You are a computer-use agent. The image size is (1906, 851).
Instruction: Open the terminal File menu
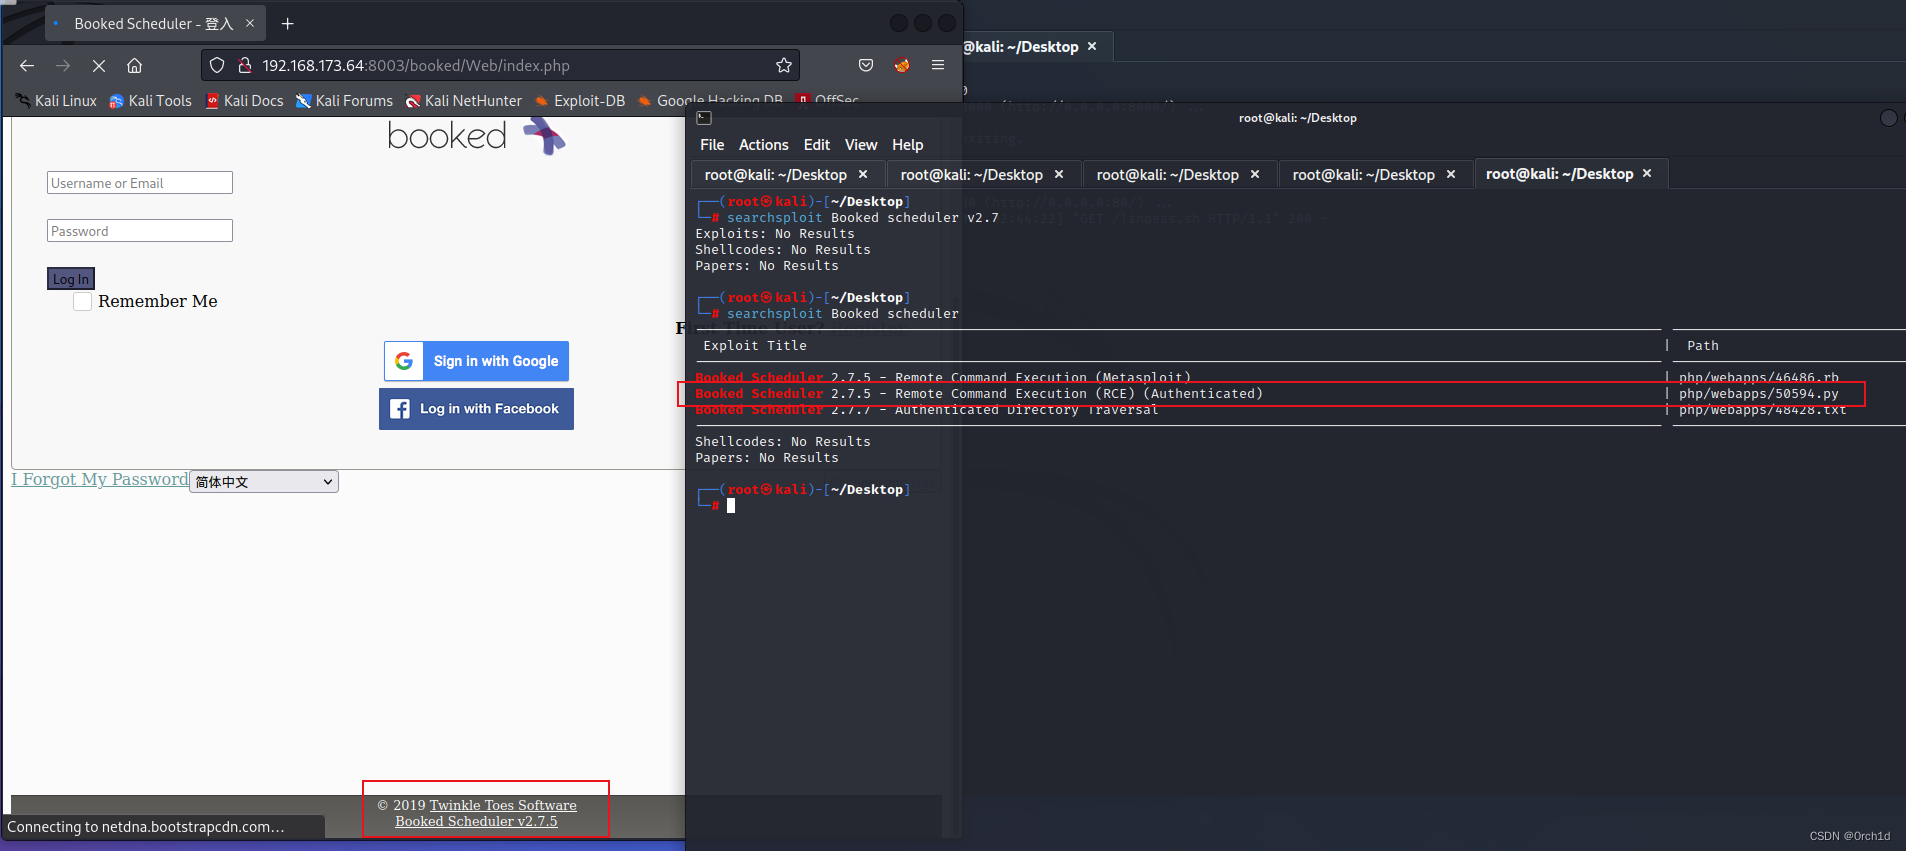coord(712,145)
